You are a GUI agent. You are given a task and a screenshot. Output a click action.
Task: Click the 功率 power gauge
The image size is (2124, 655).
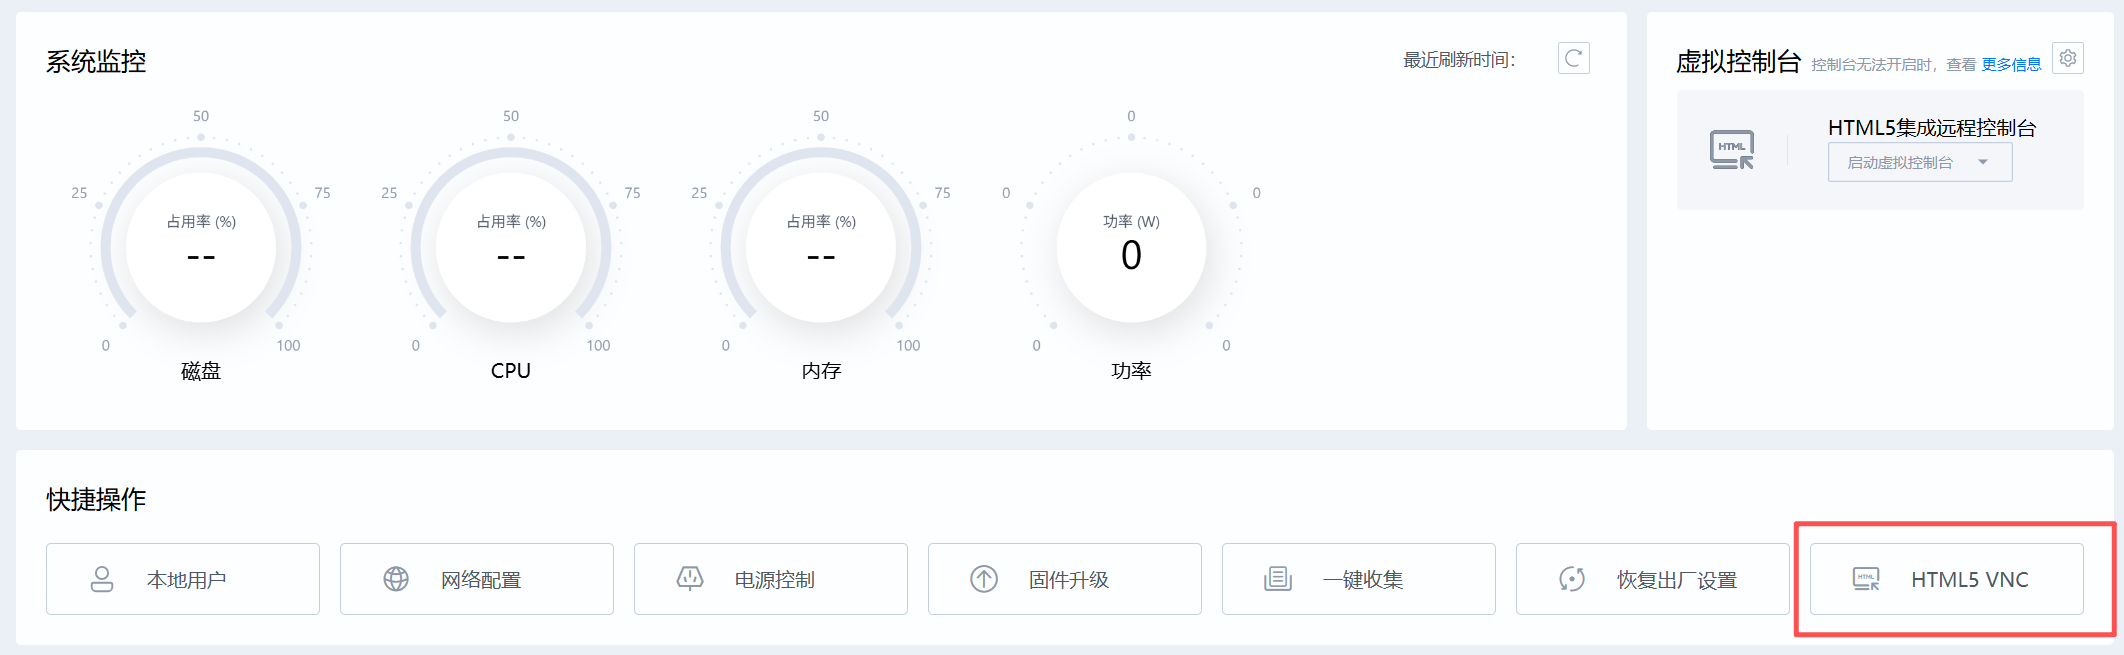[1131, 247]
